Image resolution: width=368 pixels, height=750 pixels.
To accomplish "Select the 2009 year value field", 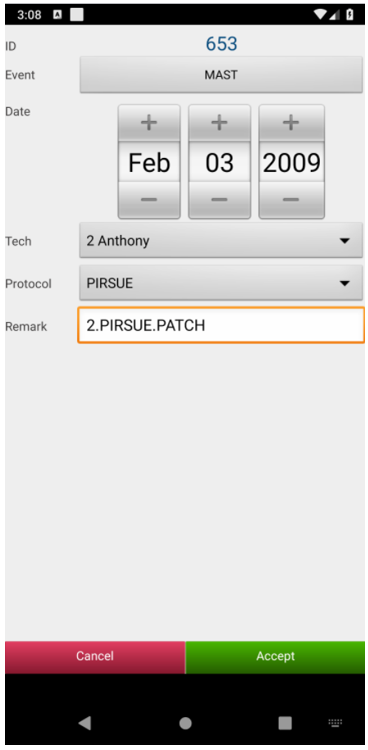I will [x=291, y=162].
